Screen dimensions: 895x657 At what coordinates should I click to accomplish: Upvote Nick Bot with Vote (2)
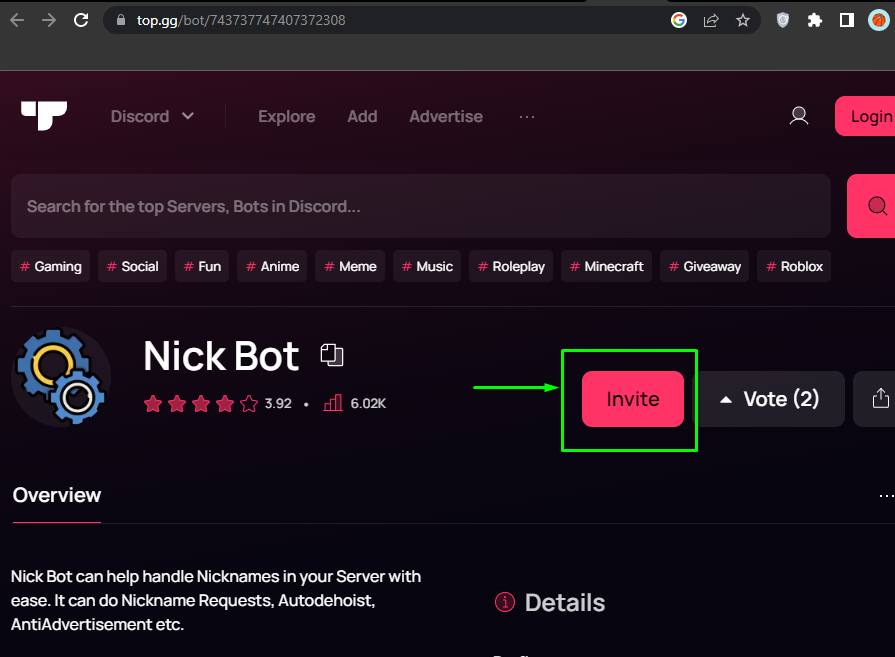point(770,399)
